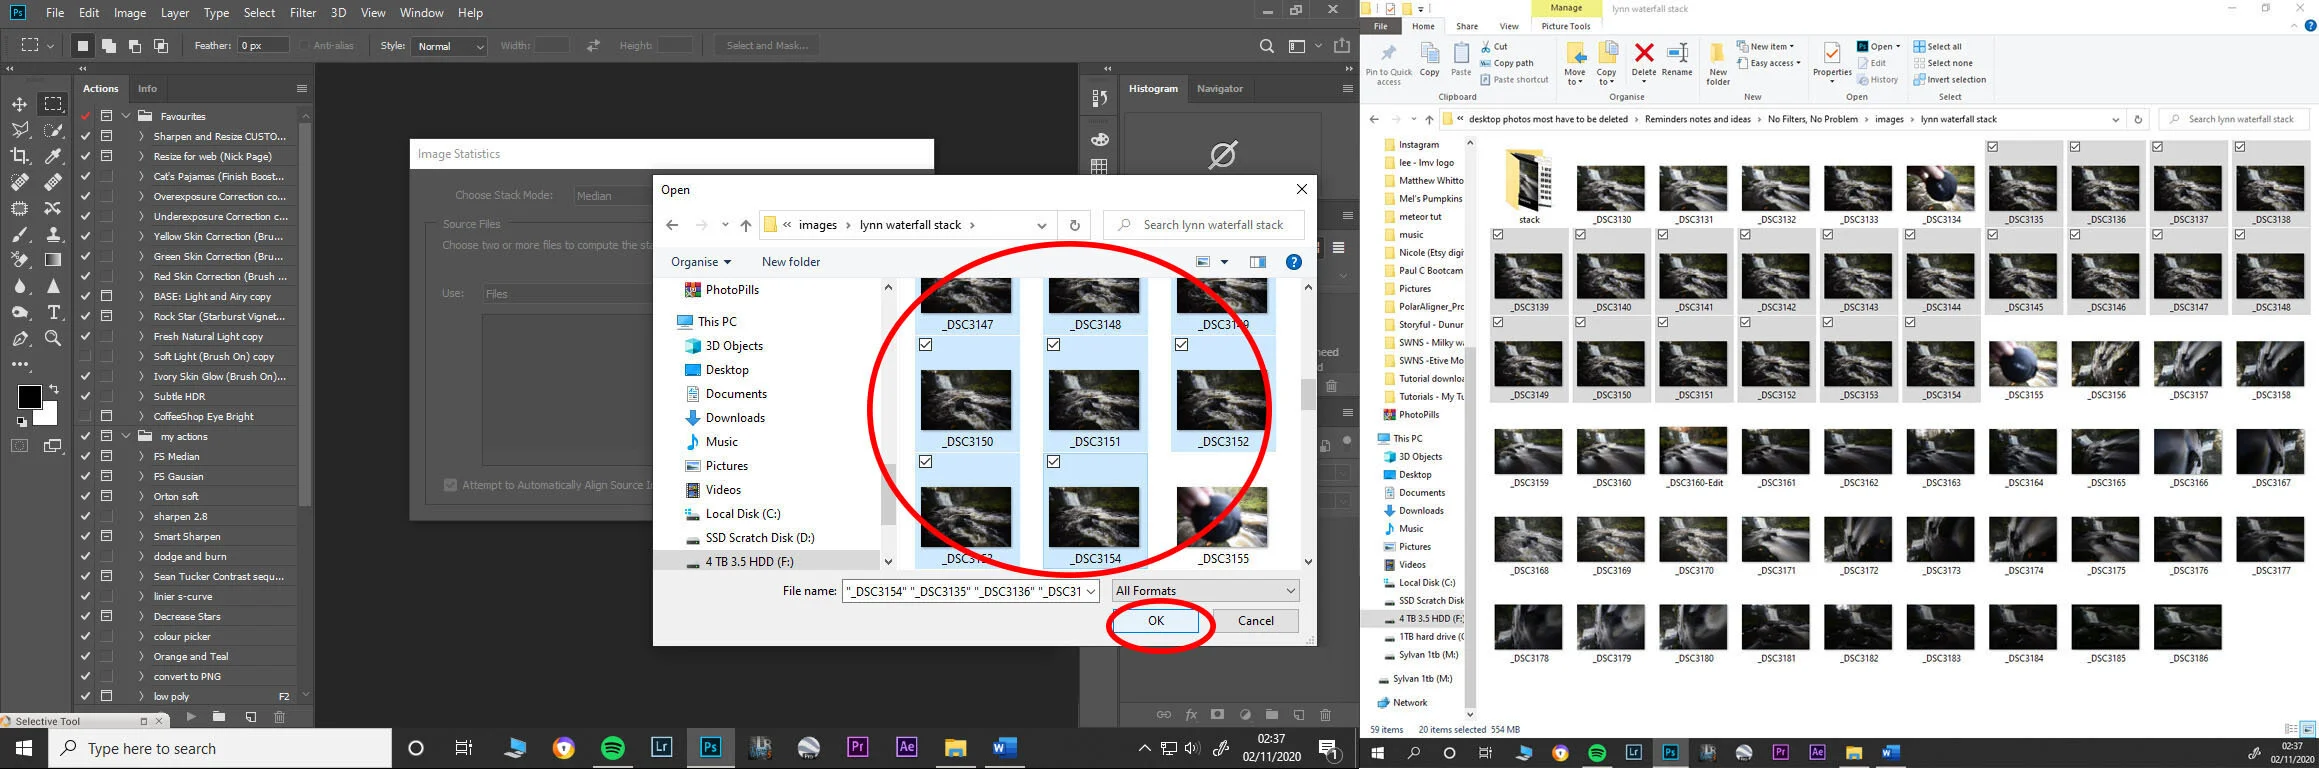The width and height of the screenshot is (2319, 769).
Task: Refresh the Open dialog folder view
Action: click(x=1074, y=225)
